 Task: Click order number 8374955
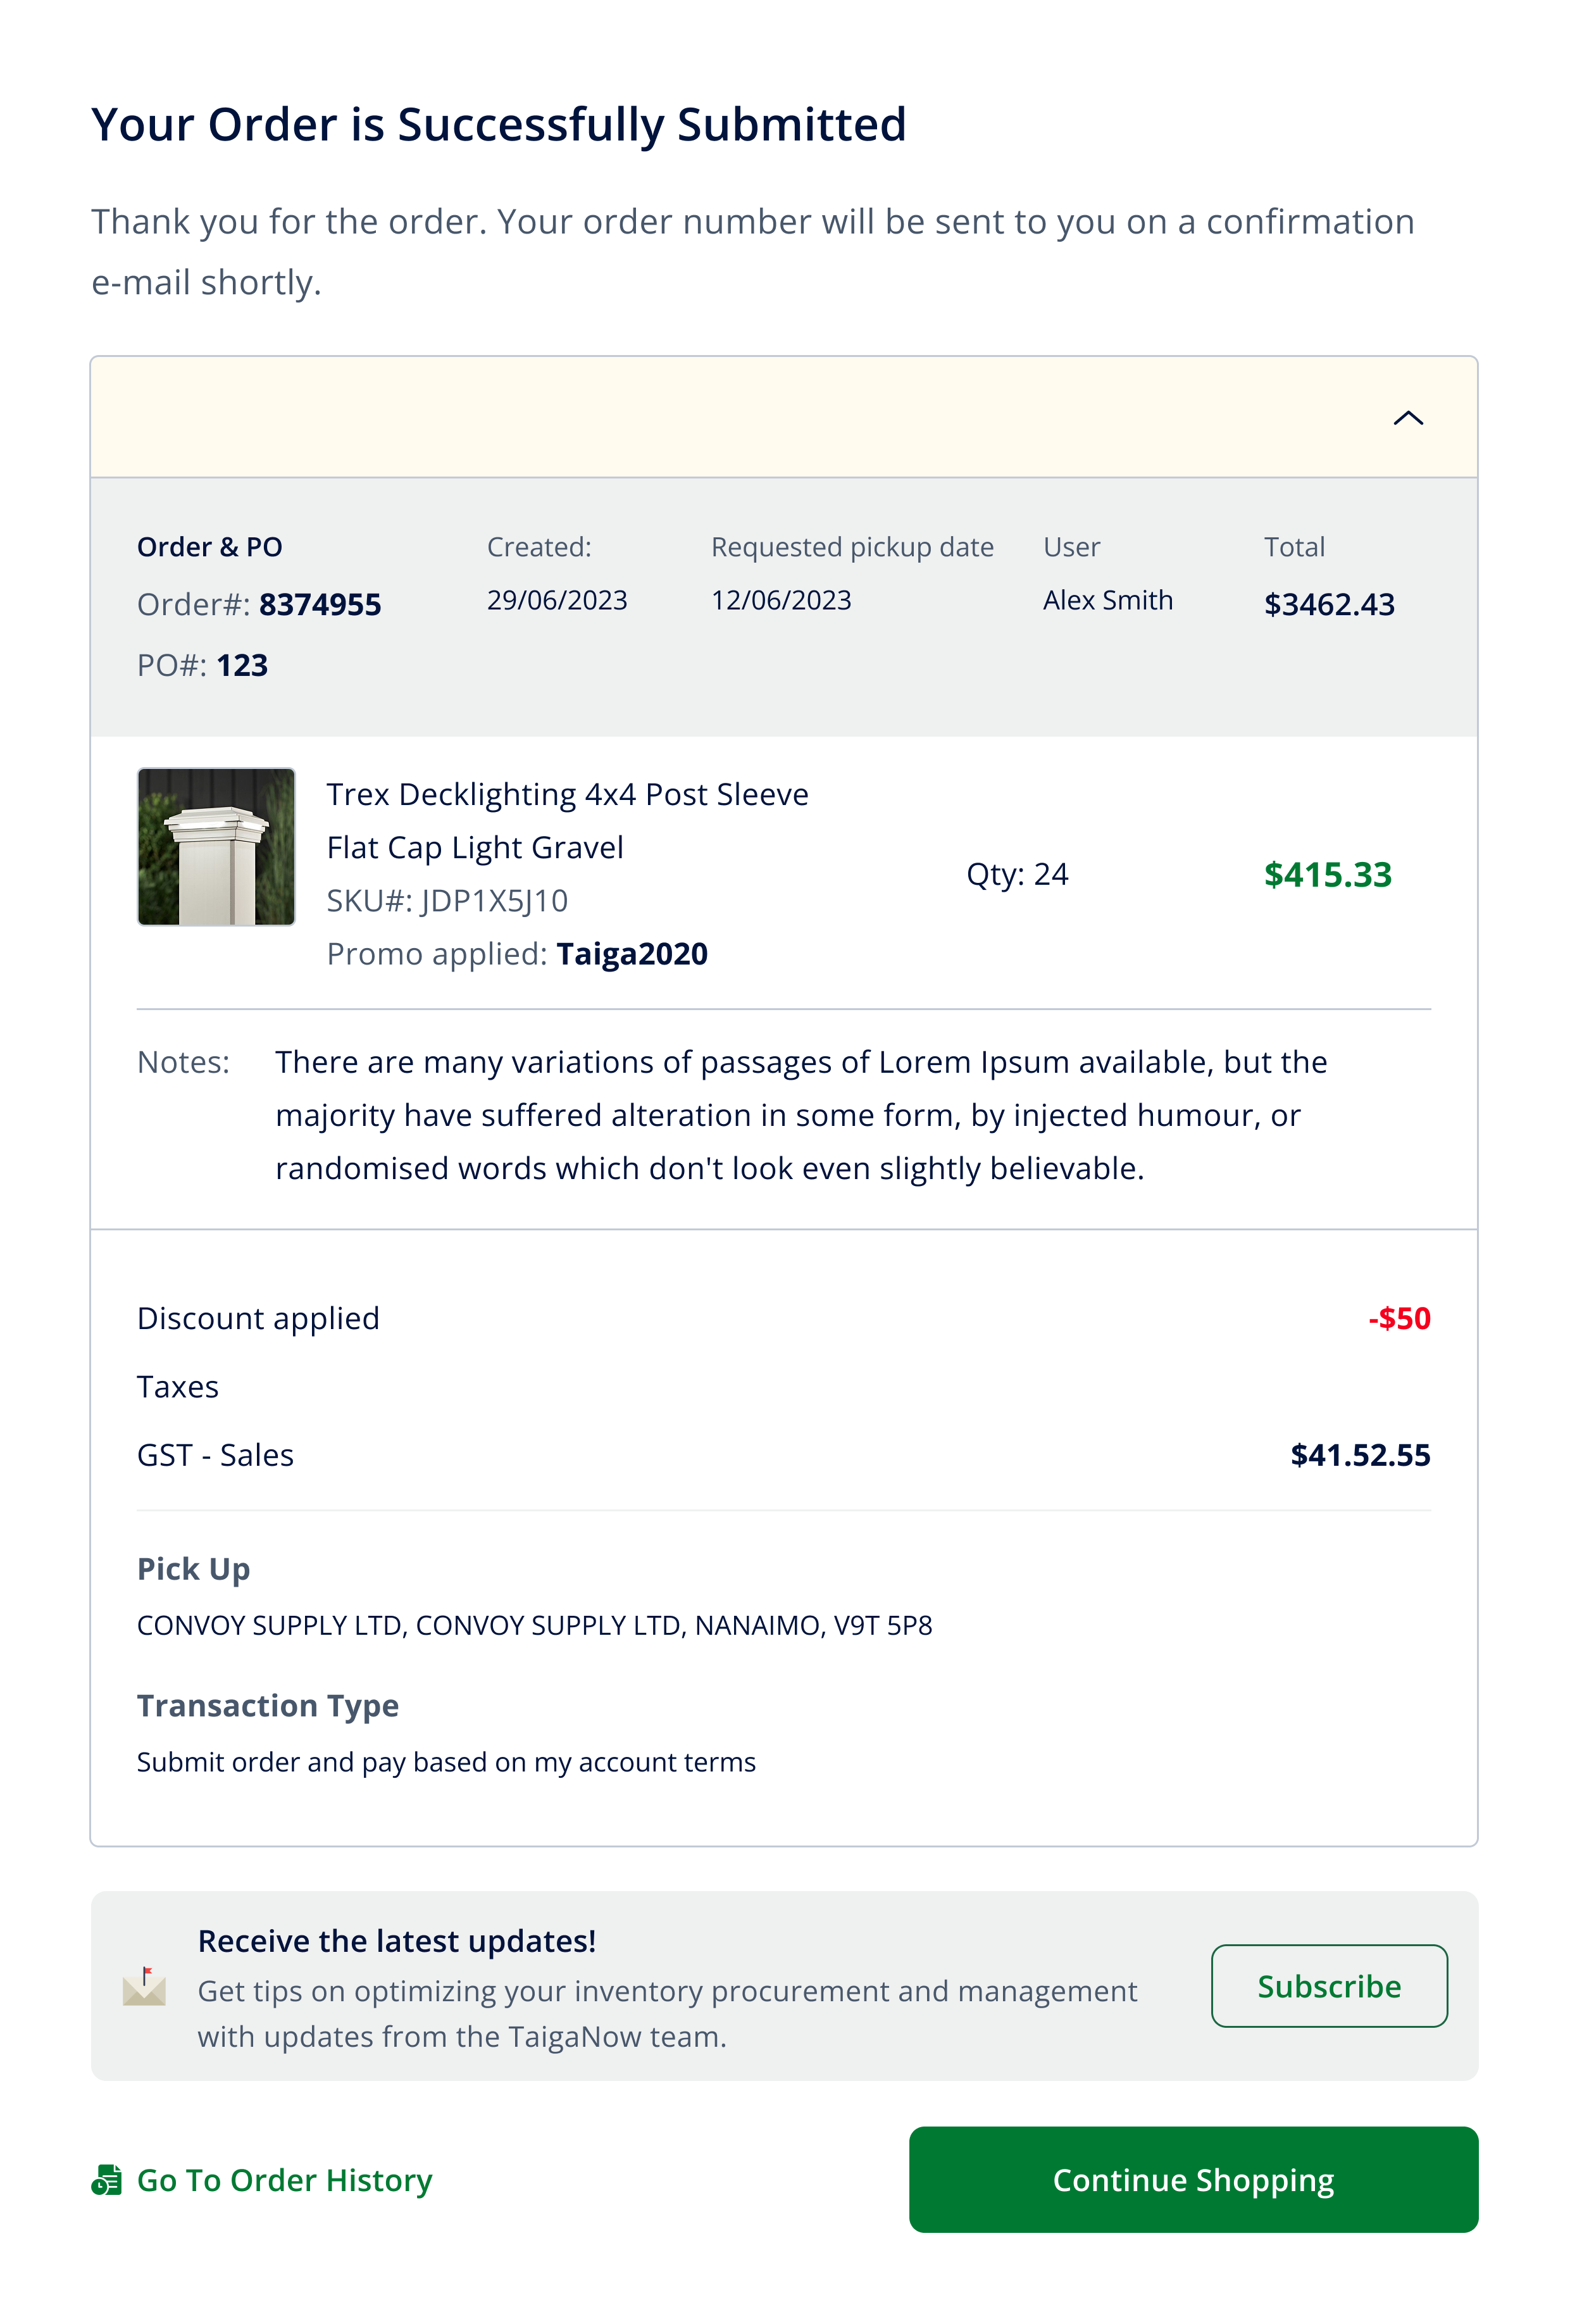point(320,605)
